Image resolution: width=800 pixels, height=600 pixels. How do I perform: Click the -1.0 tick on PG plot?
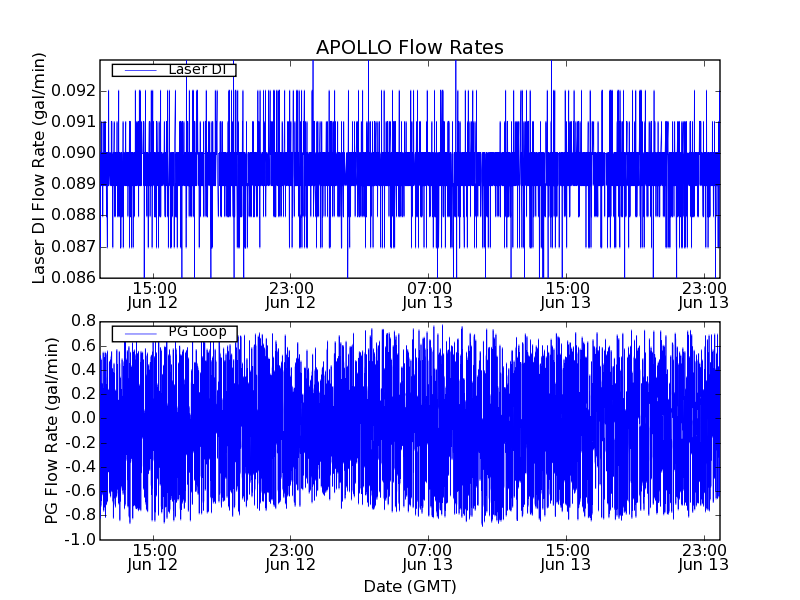[81, 539]
